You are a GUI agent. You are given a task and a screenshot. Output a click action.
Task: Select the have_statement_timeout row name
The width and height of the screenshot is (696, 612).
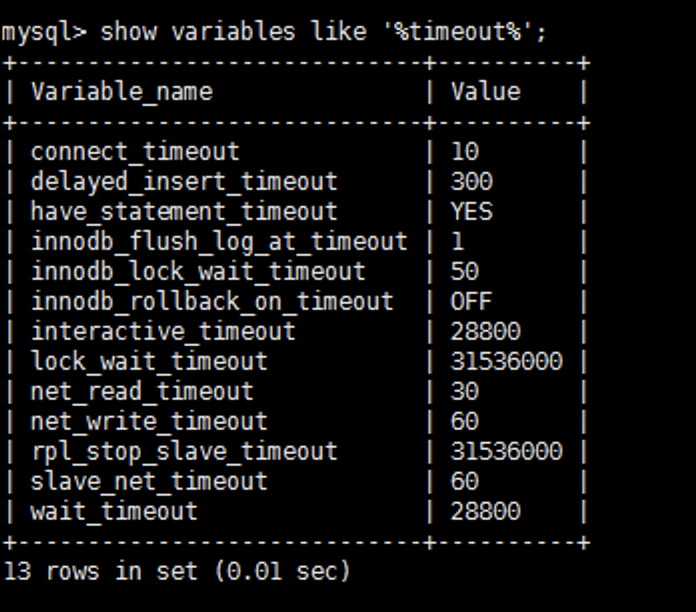click(x=184, y=212)
